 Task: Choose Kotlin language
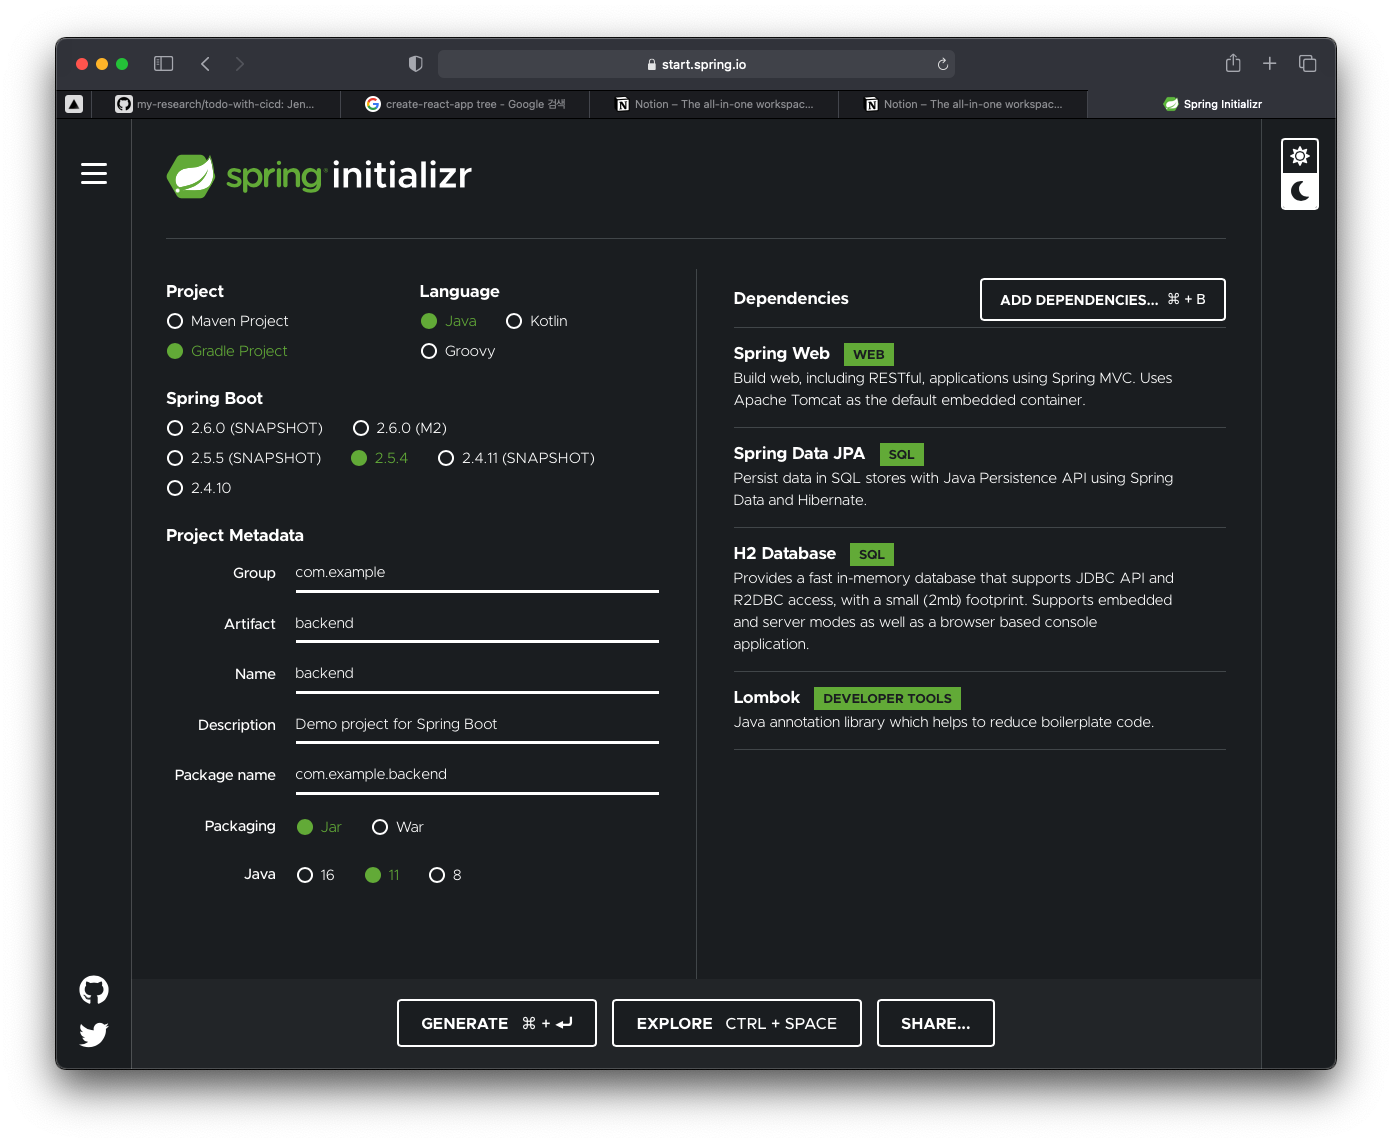(537, 321)
